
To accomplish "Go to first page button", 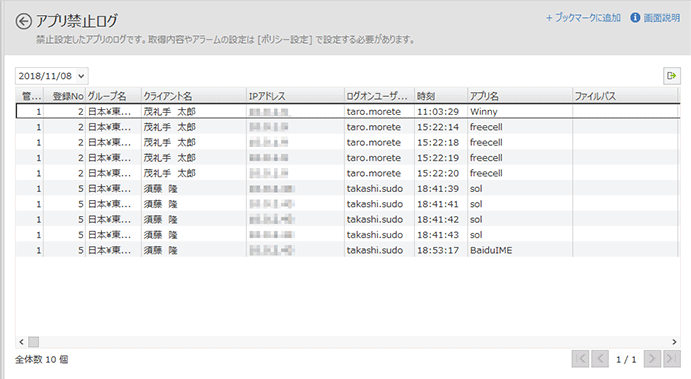I will [580, 359].
